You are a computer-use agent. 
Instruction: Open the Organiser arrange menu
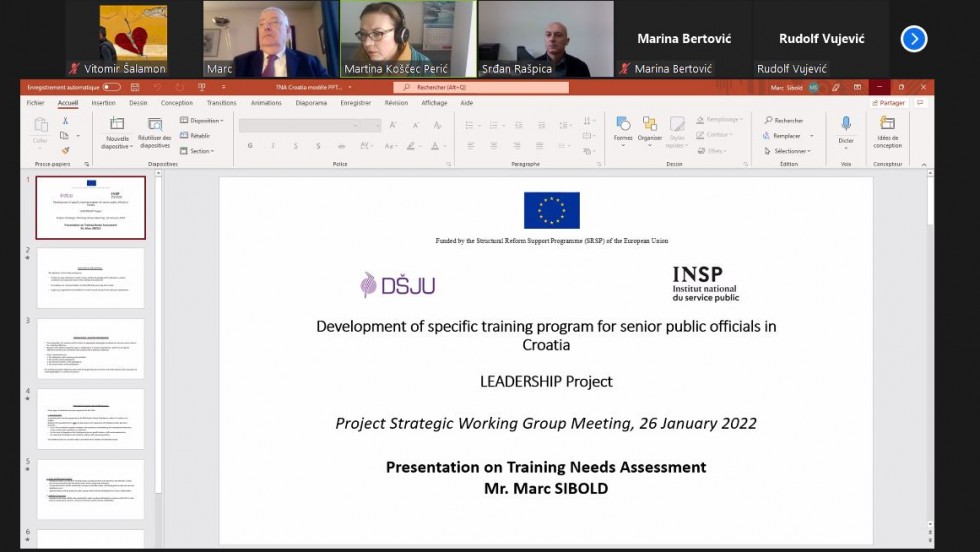649,129
